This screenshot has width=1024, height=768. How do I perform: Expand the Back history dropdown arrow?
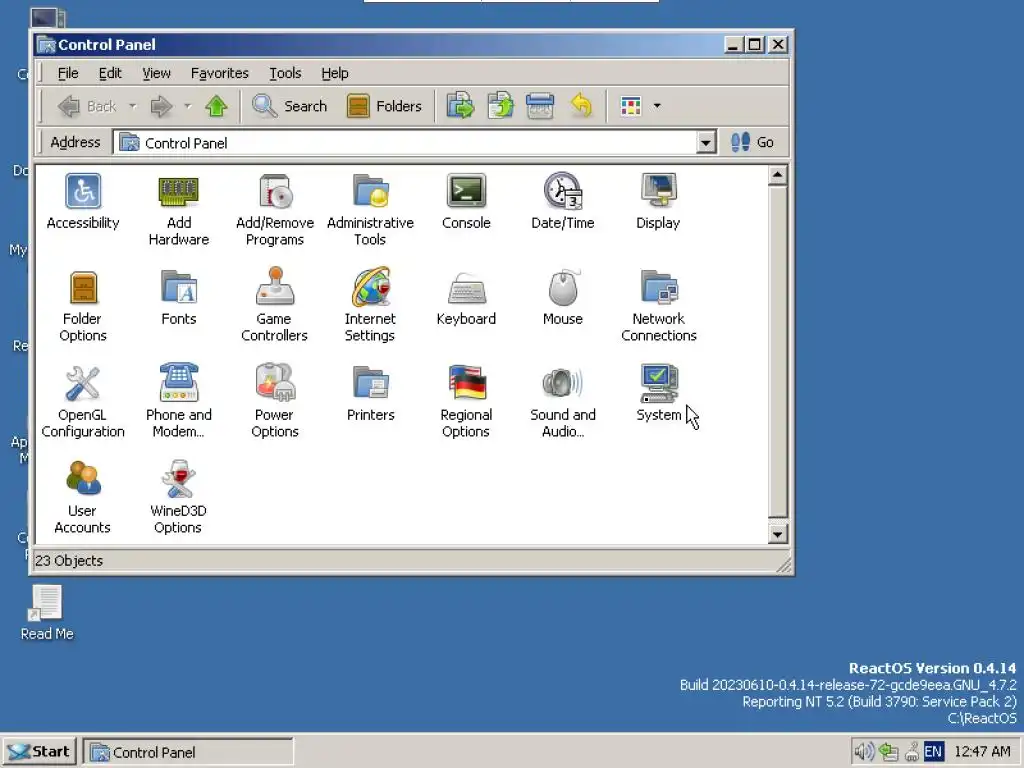pos(133,106)
